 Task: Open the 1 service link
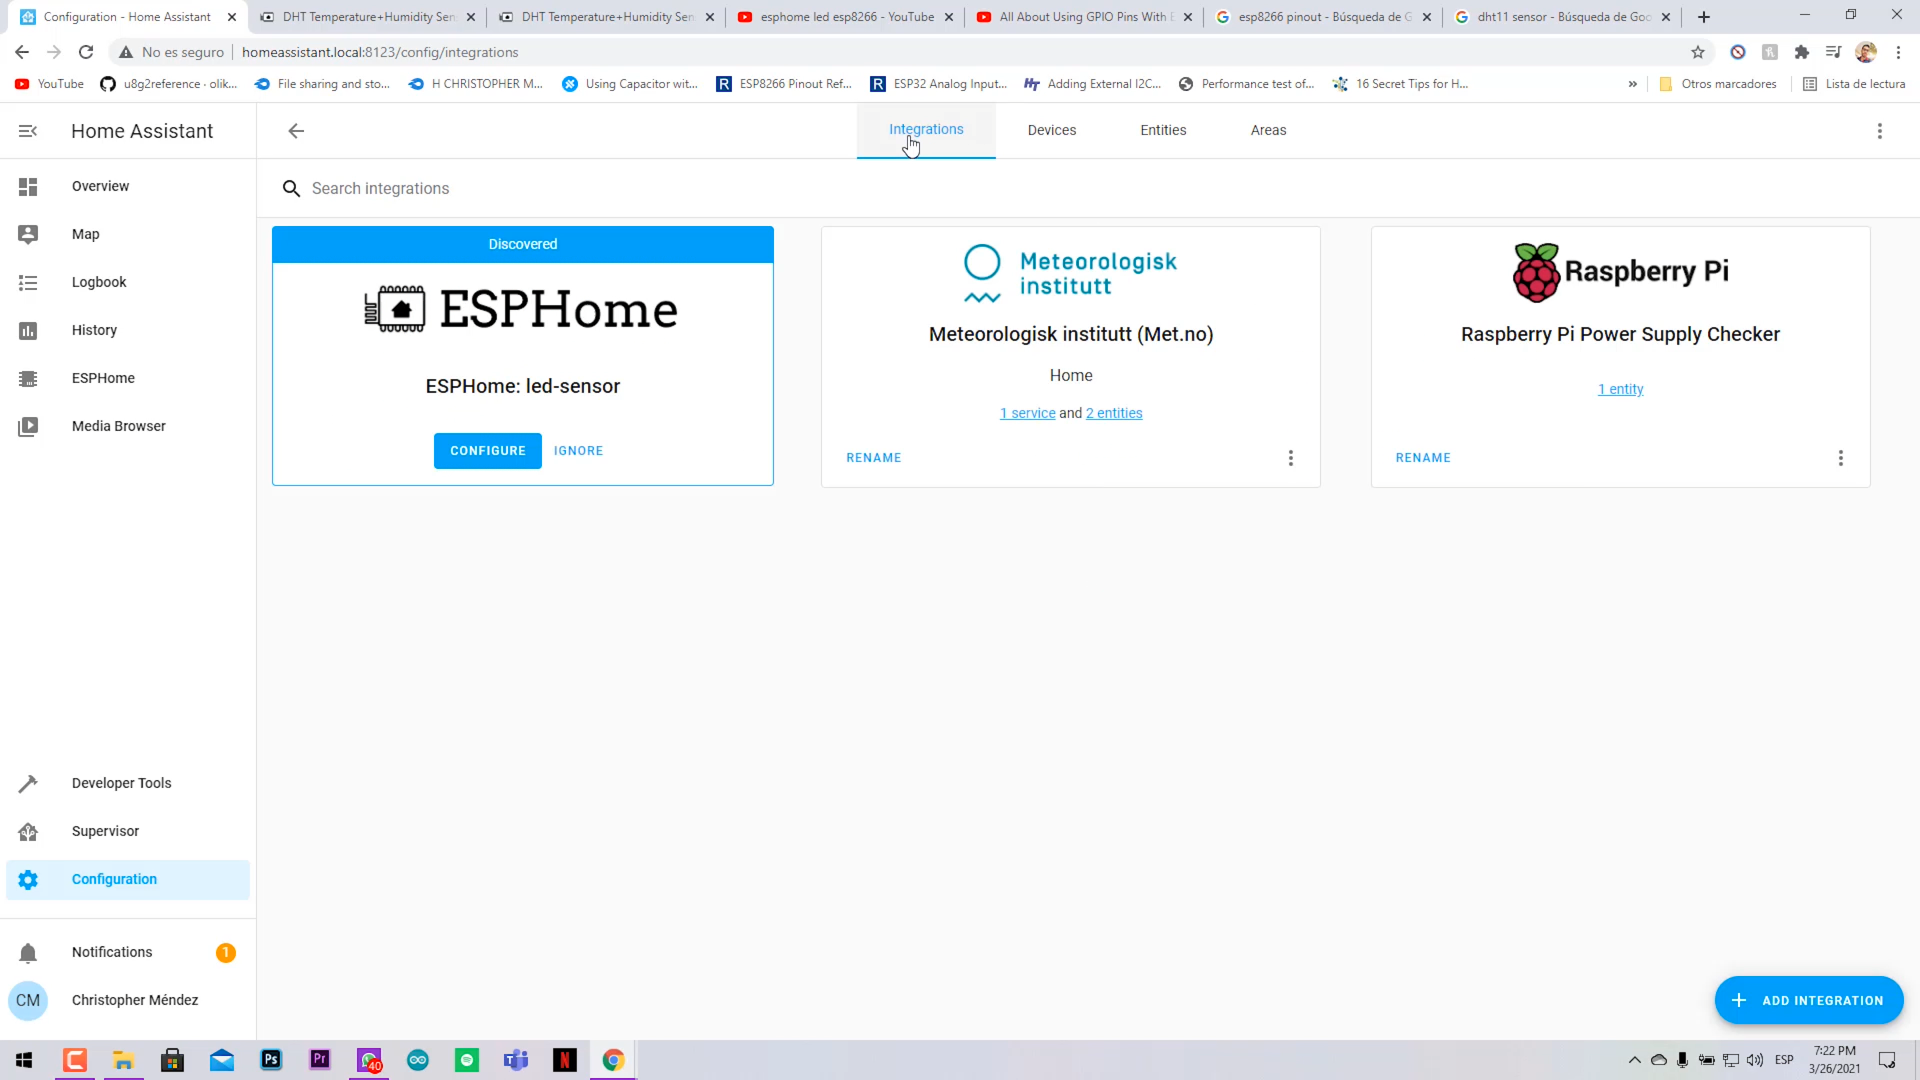1028,413
